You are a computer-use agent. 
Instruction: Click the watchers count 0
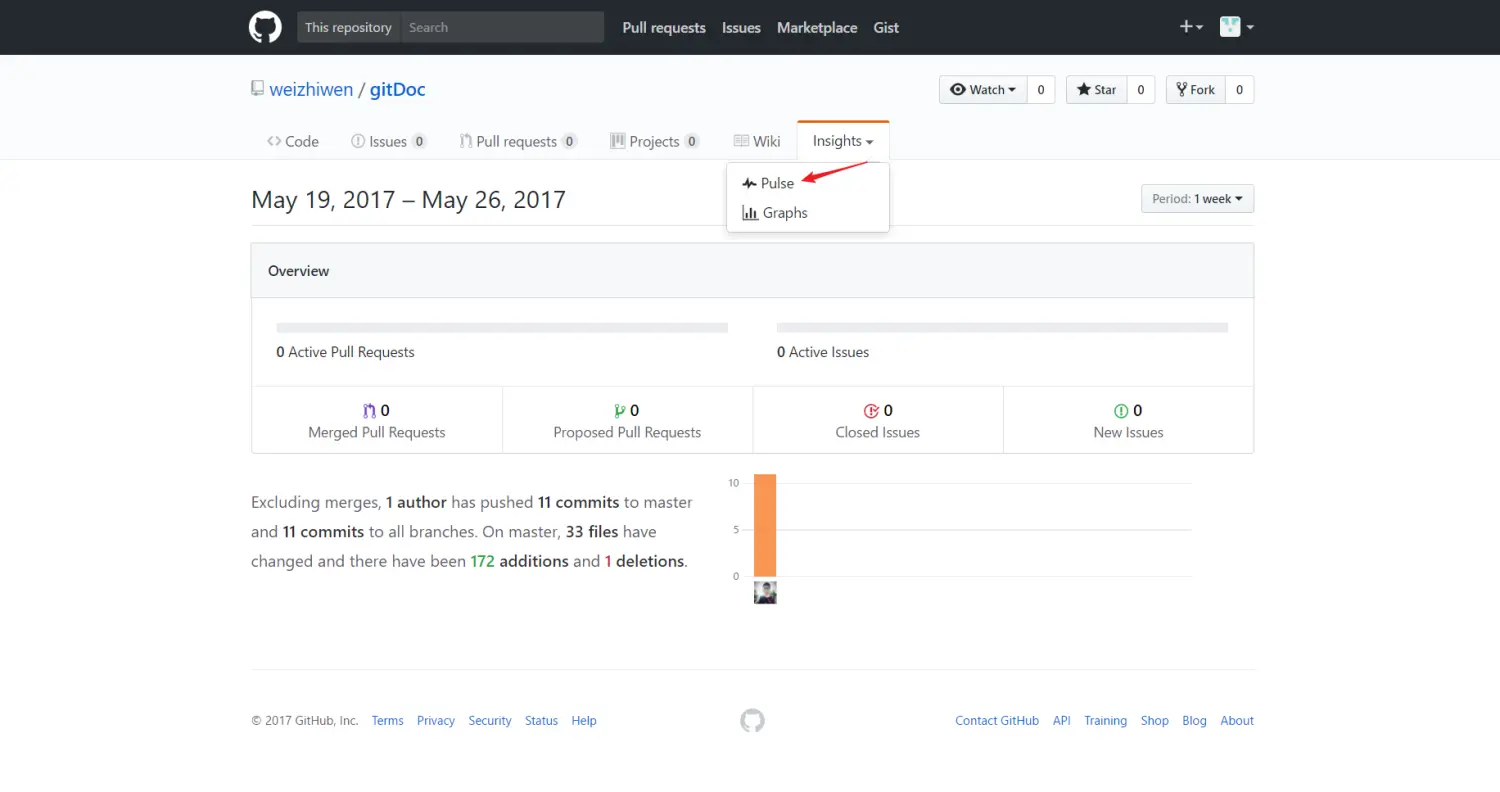[x=1040, y=89]
